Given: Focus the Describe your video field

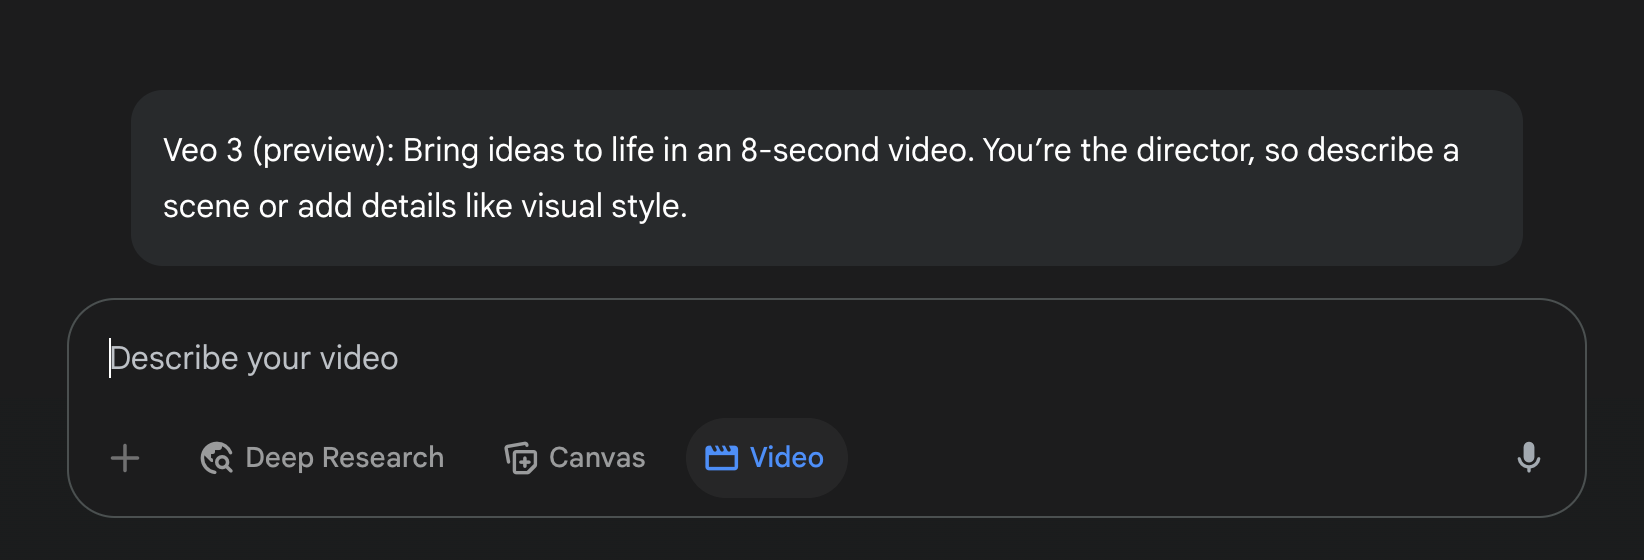Looking at the screenshot, I should point(827,358).
